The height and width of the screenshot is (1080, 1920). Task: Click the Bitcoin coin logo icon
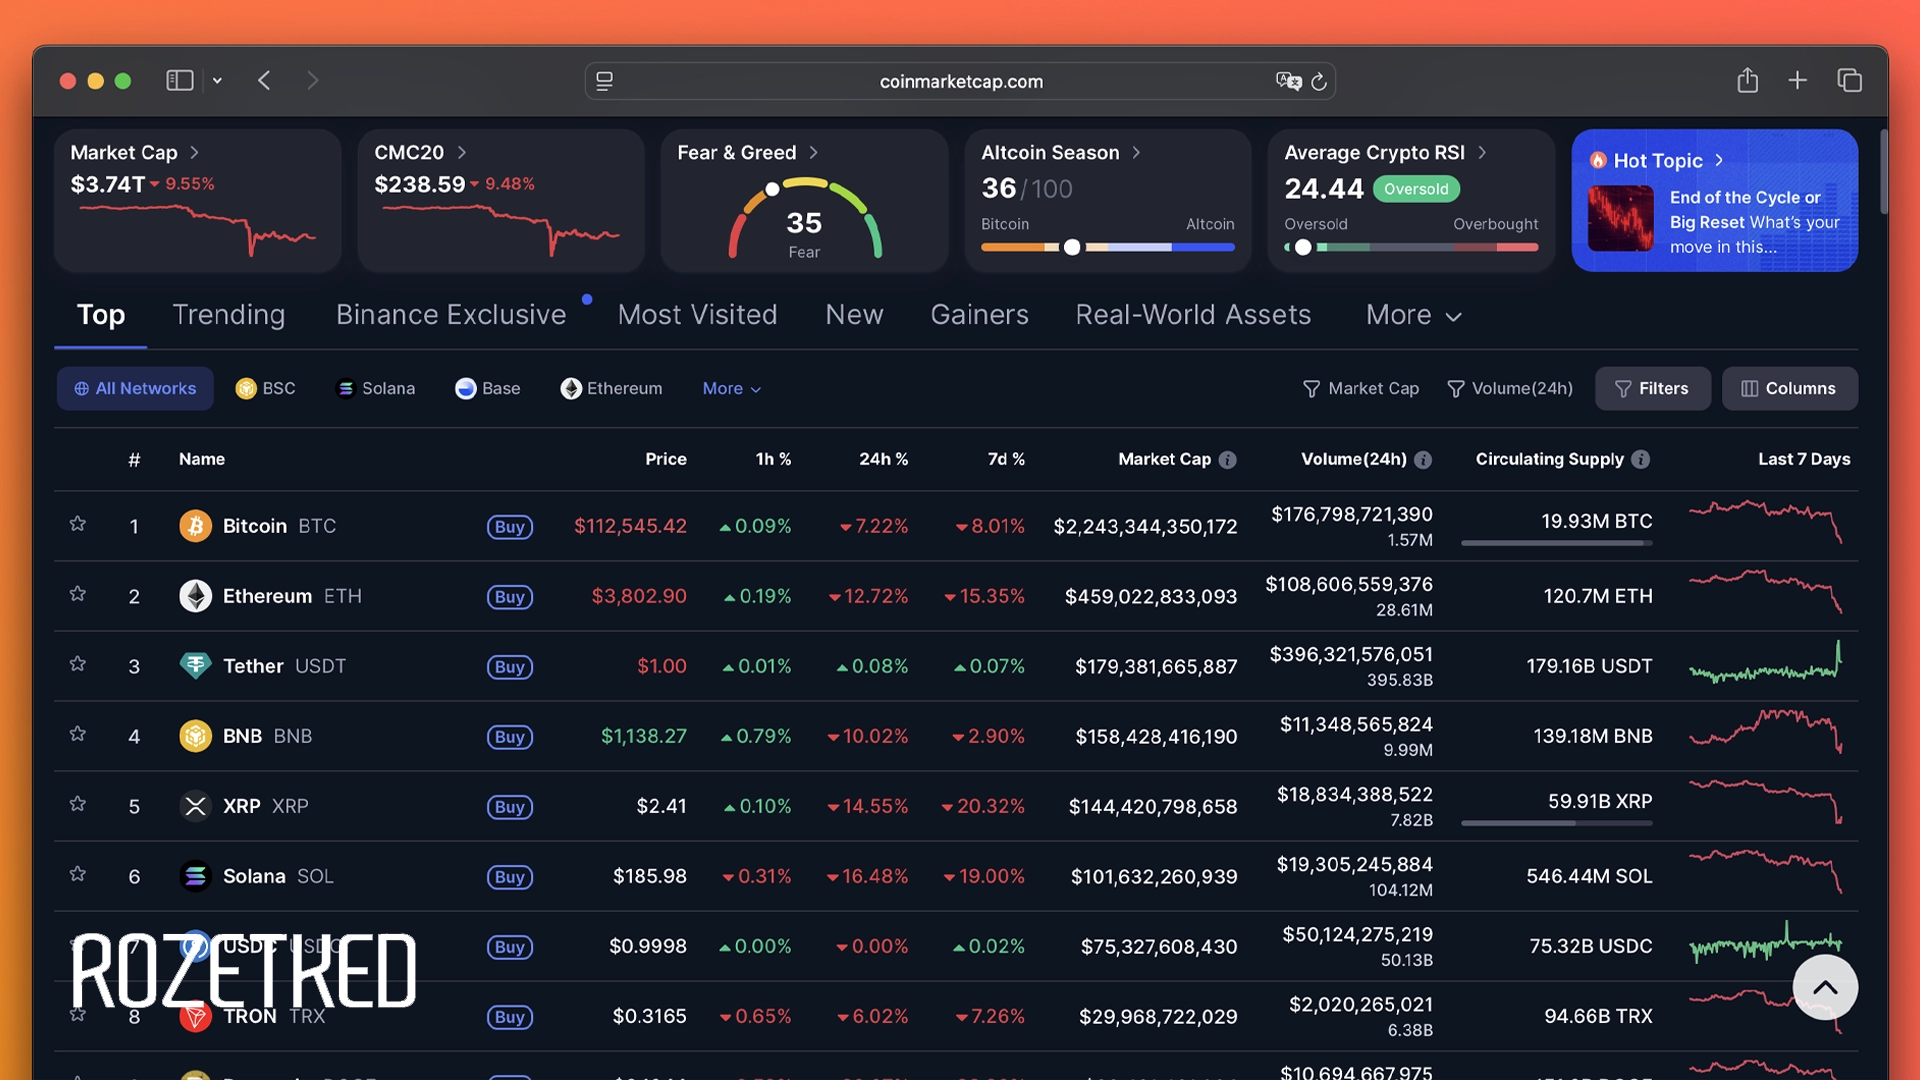click(x=195, y=526)
